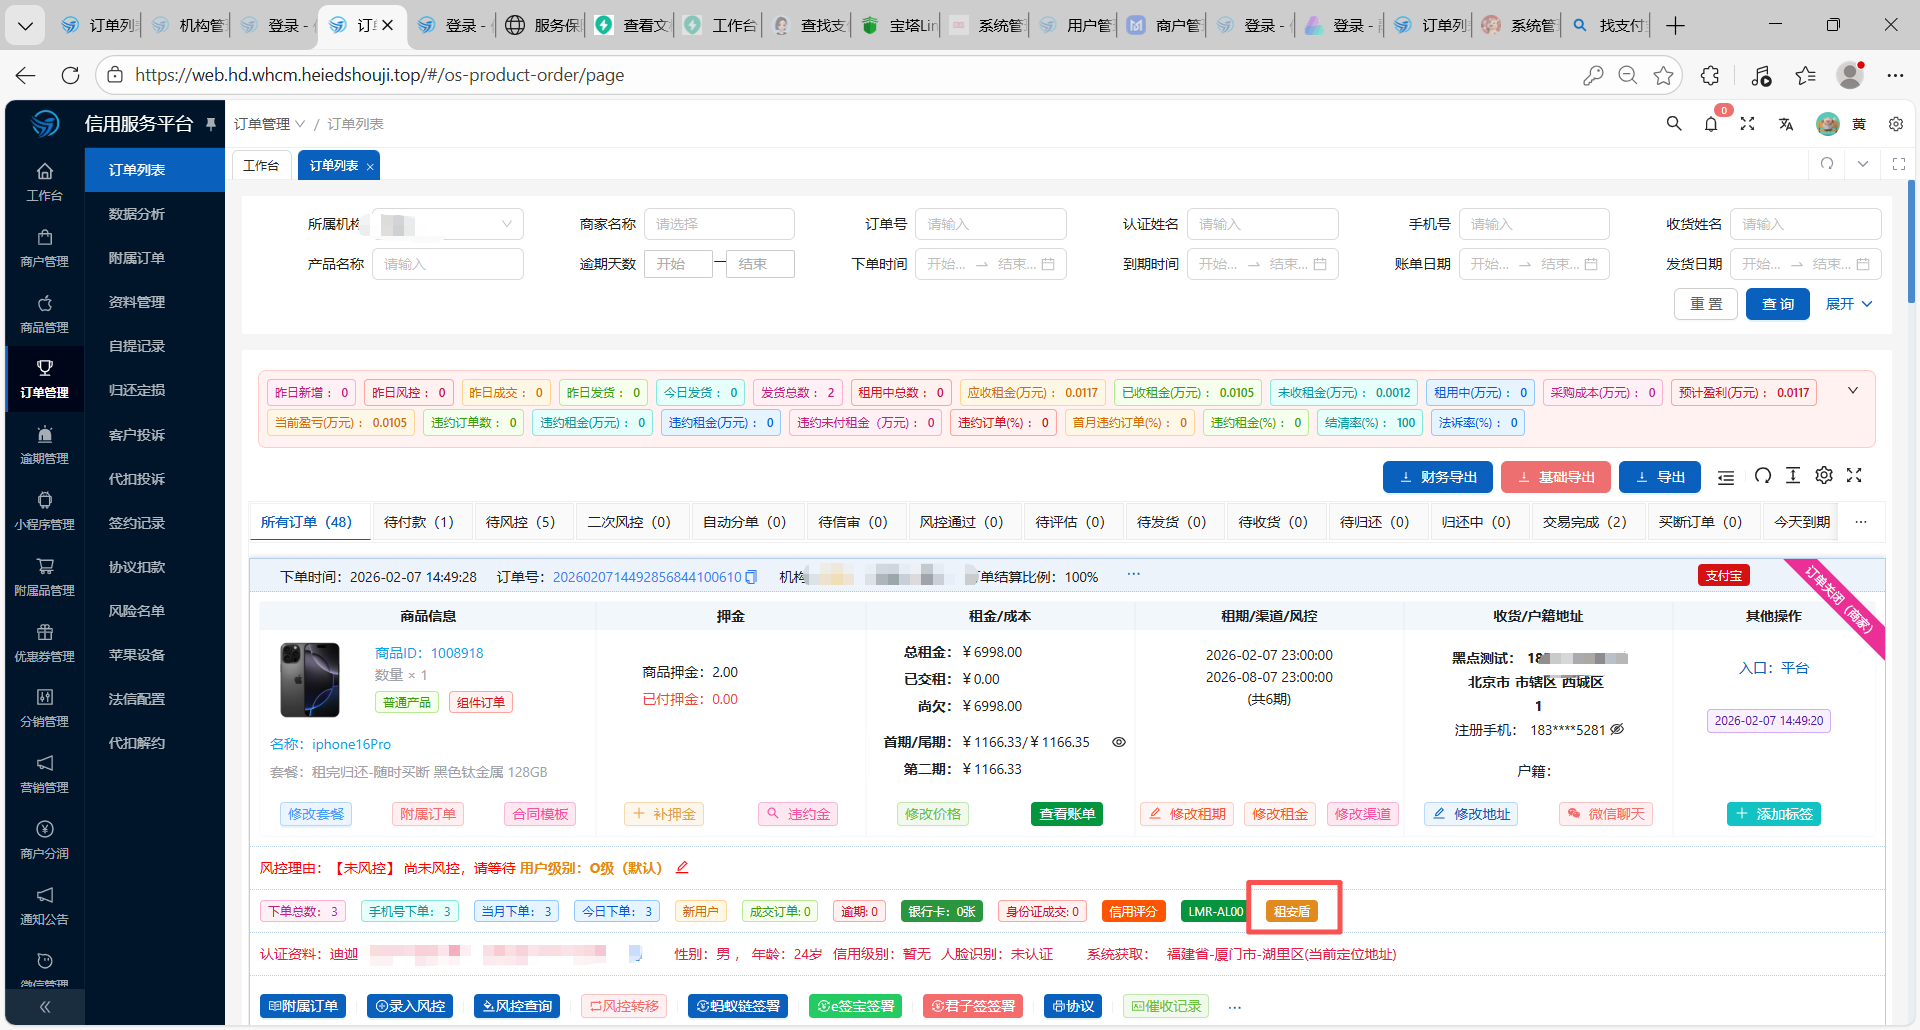
Task: Click the refresh icon above order tabs
Action: tap(1763, 476)
